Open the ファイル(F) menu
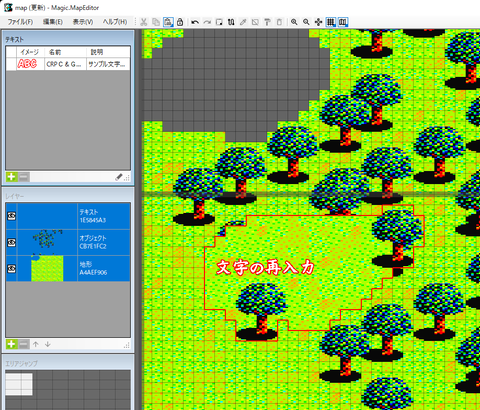The width and height of the screenshot is (480, 410). point(20,22)
